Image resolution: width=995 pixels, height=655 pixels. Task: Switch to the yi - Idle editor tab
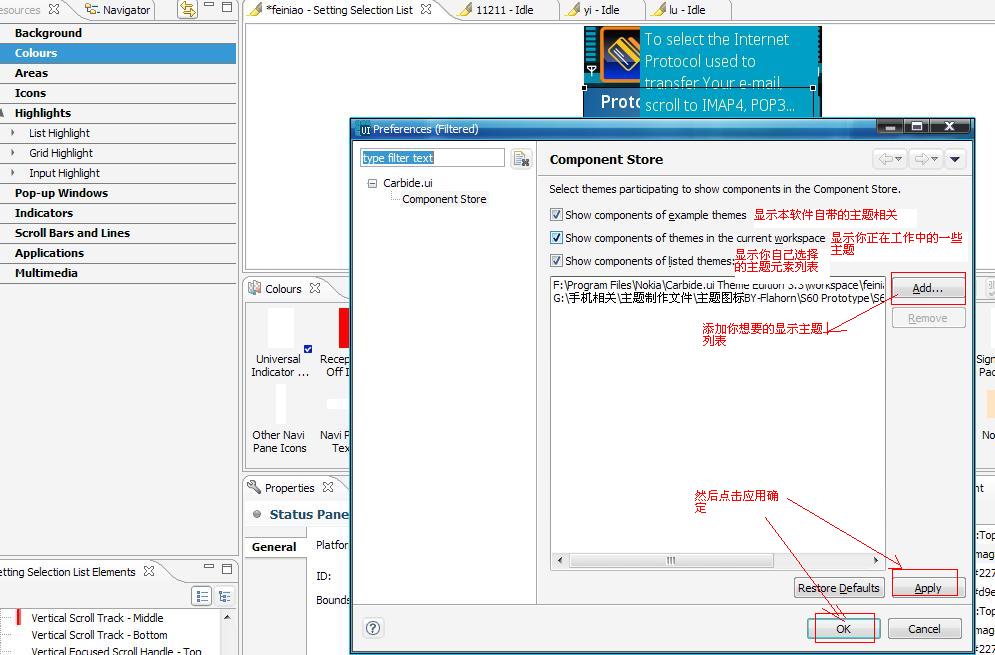coord(601,10)
